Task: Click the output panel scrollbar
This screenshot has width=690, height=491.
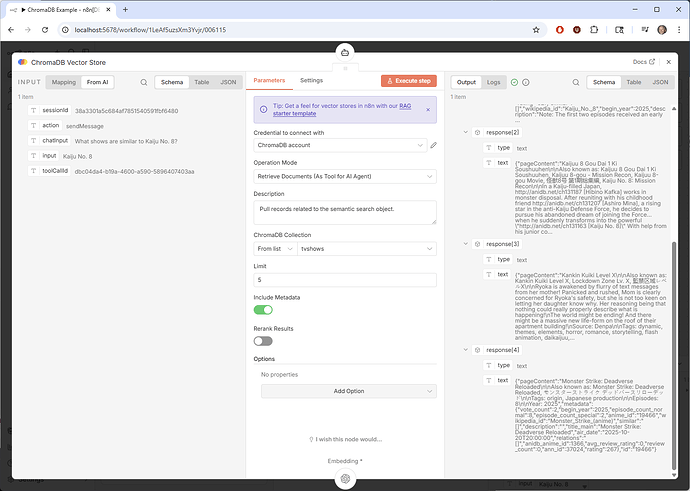Action: tap(674, 355)
